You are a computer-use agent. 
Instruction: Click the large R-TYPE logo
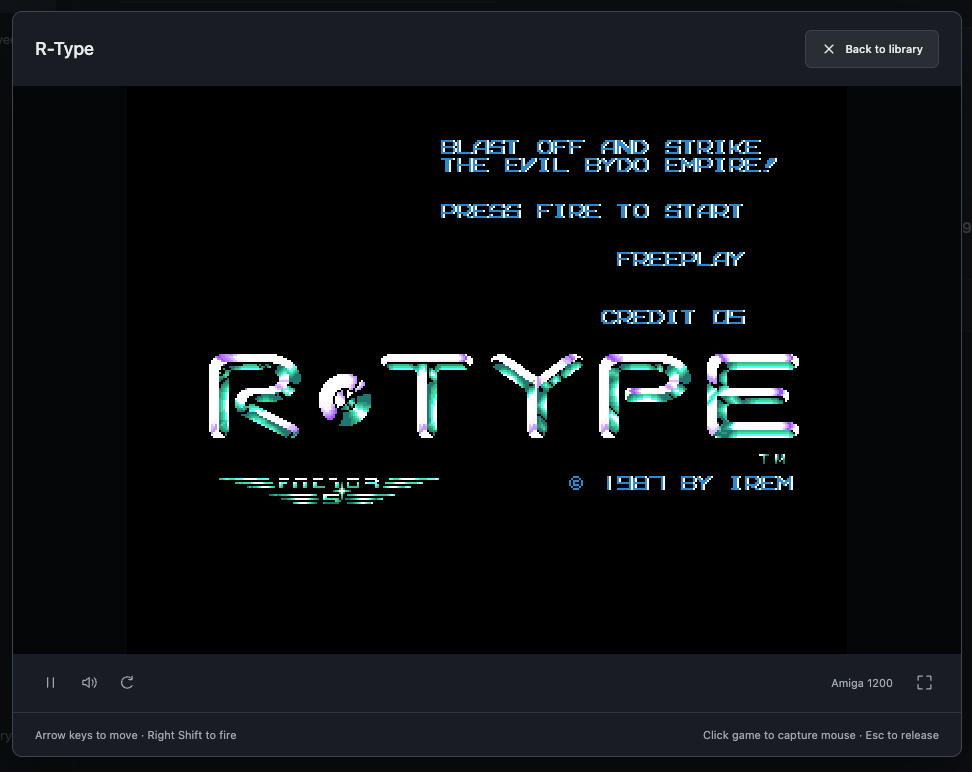click(x=504, y=396)
